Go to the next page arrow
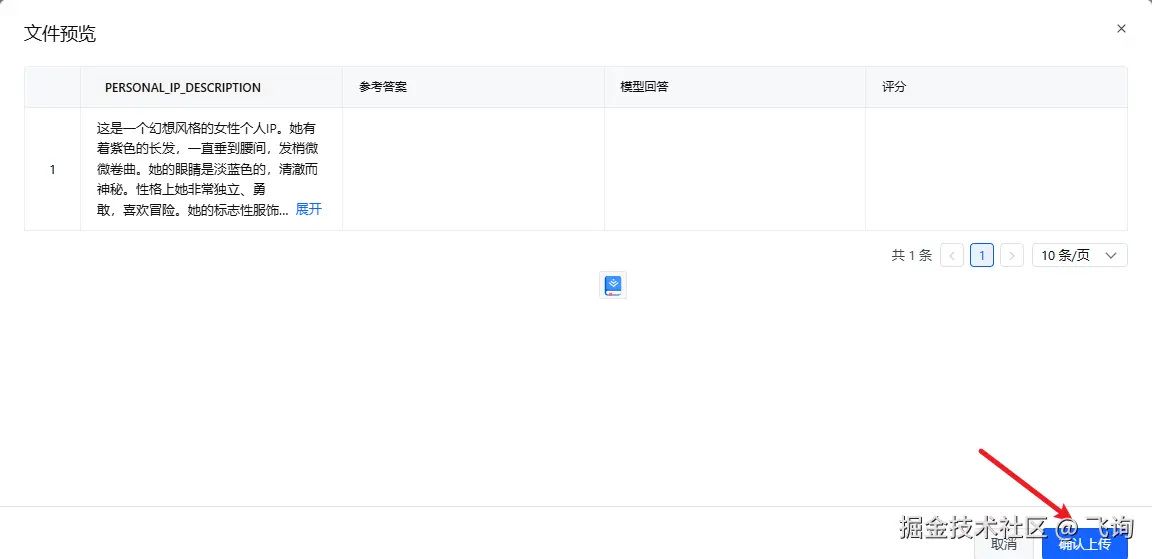This screenshot has width=1152, height=559. click(1012, 256)
